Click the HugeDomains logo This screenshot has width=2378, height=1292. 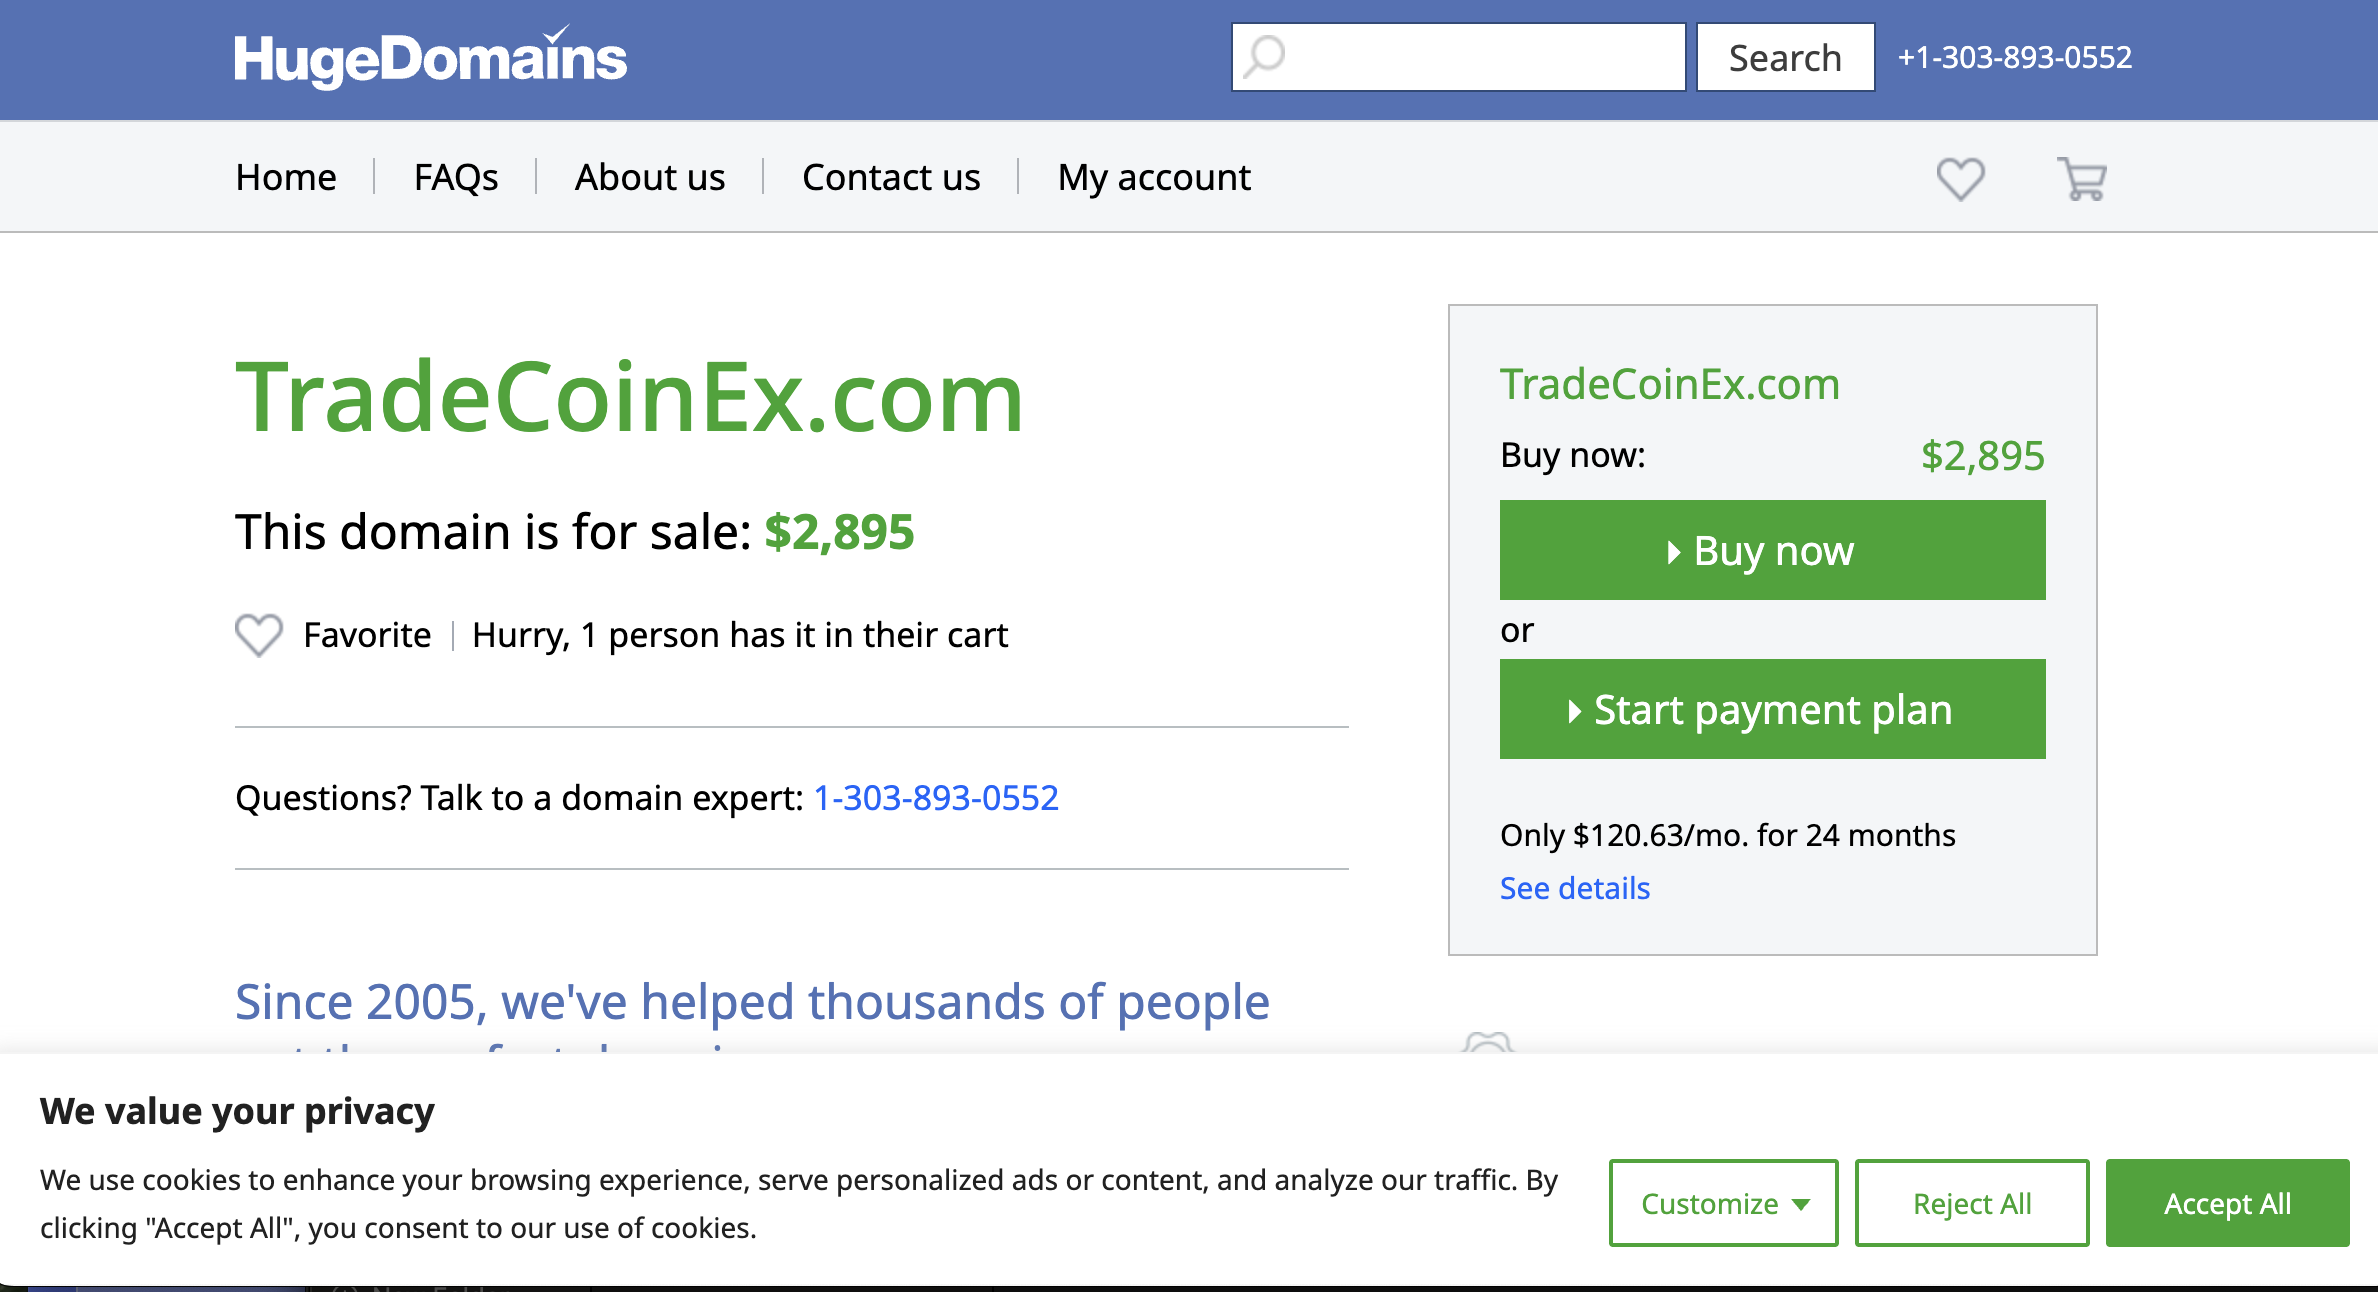pos(430,58)
